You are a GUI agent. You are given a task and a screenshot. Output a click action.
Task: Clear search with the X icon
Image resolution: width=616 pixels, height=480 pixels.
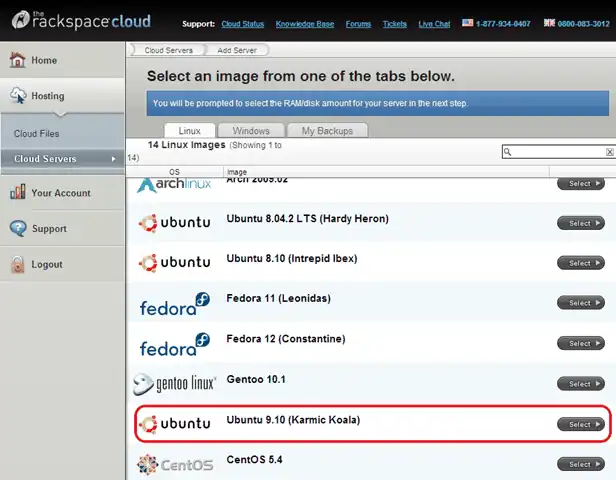coord(610,152)
